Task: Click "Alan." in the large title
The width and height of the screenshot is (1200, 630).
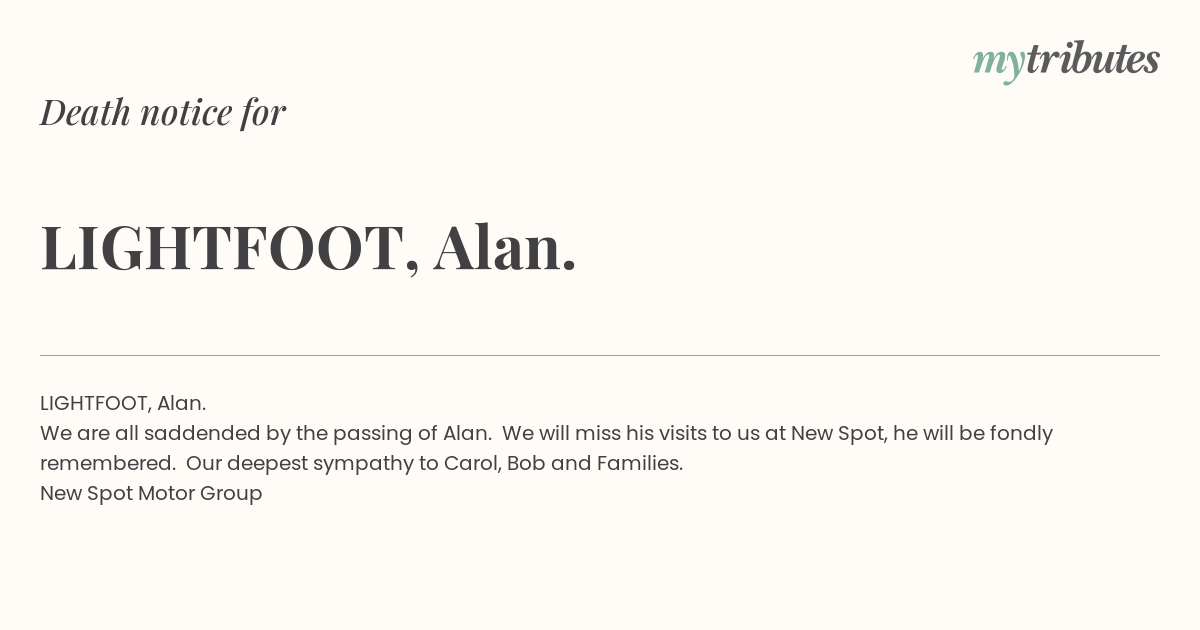Action: tap(505, 248)
